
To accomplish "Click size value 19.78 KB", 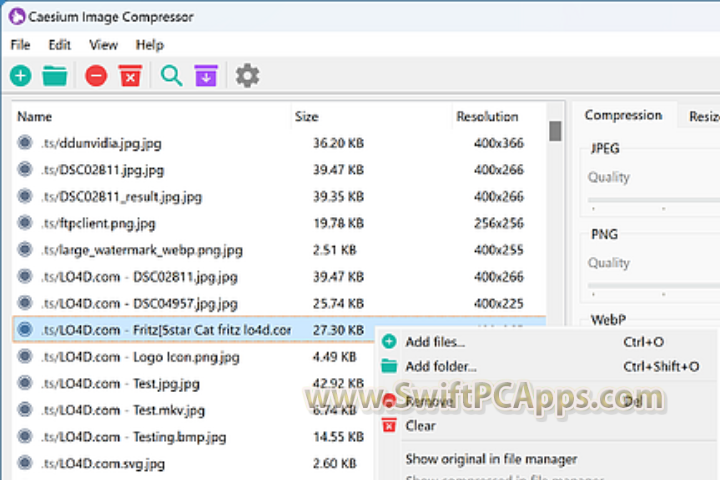I will [338, 223].
